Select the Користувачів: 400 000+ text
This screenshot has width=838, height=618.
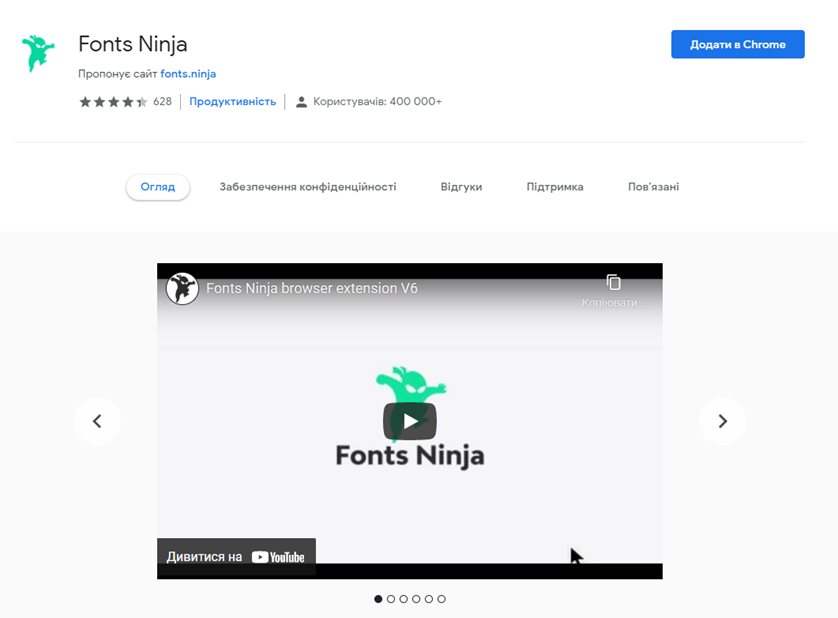[x=377, y=102]
